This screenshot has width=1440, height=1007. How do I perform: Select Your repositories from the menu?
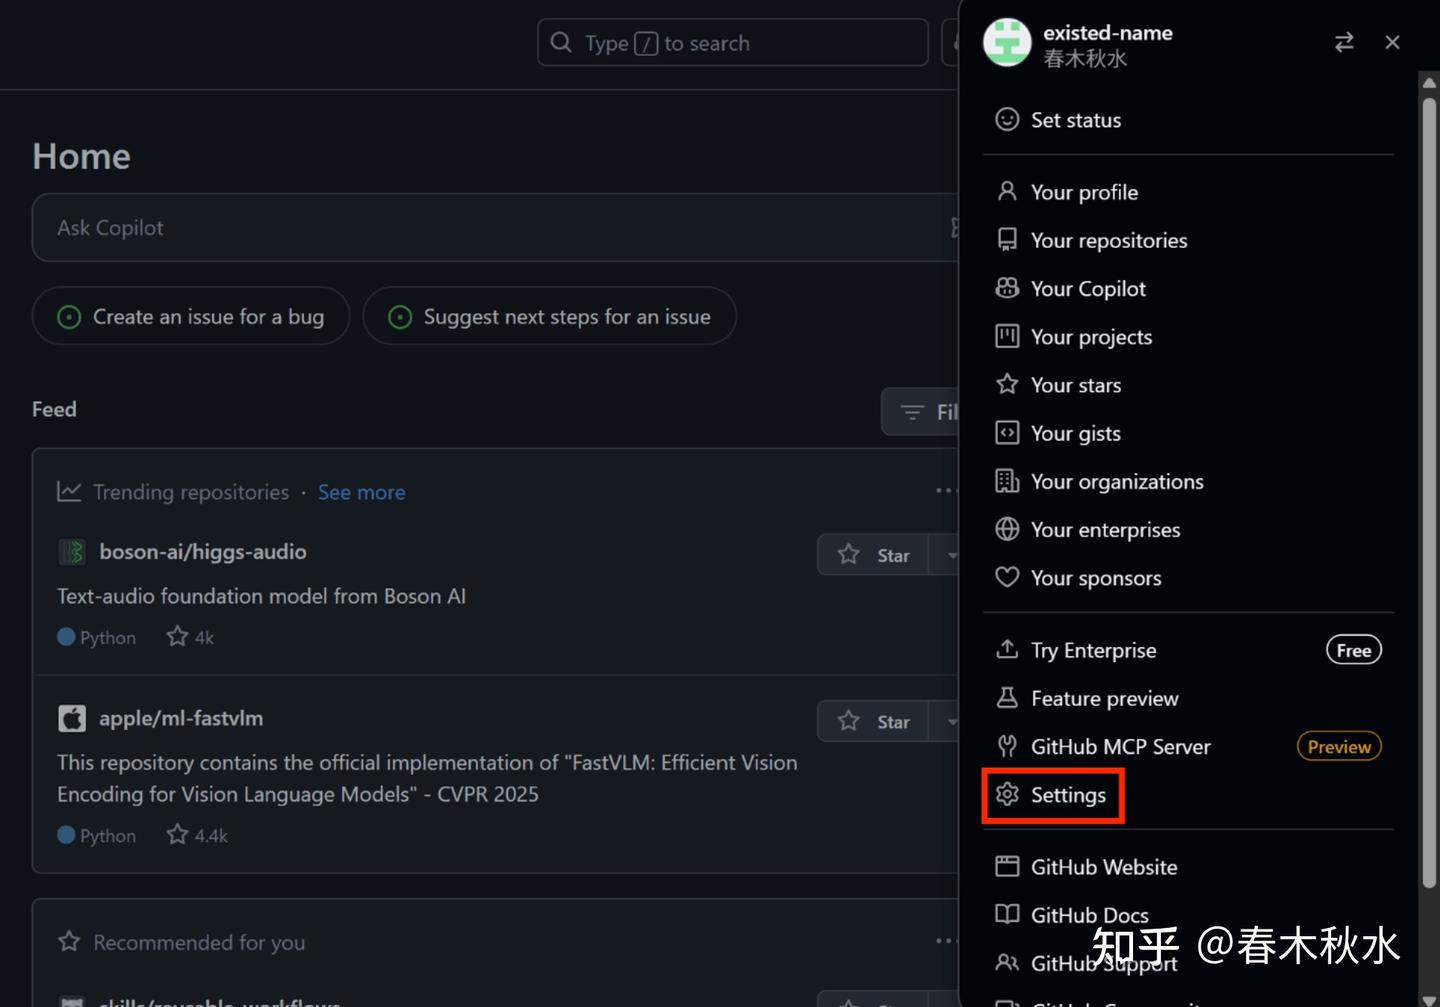[1188, 240]
